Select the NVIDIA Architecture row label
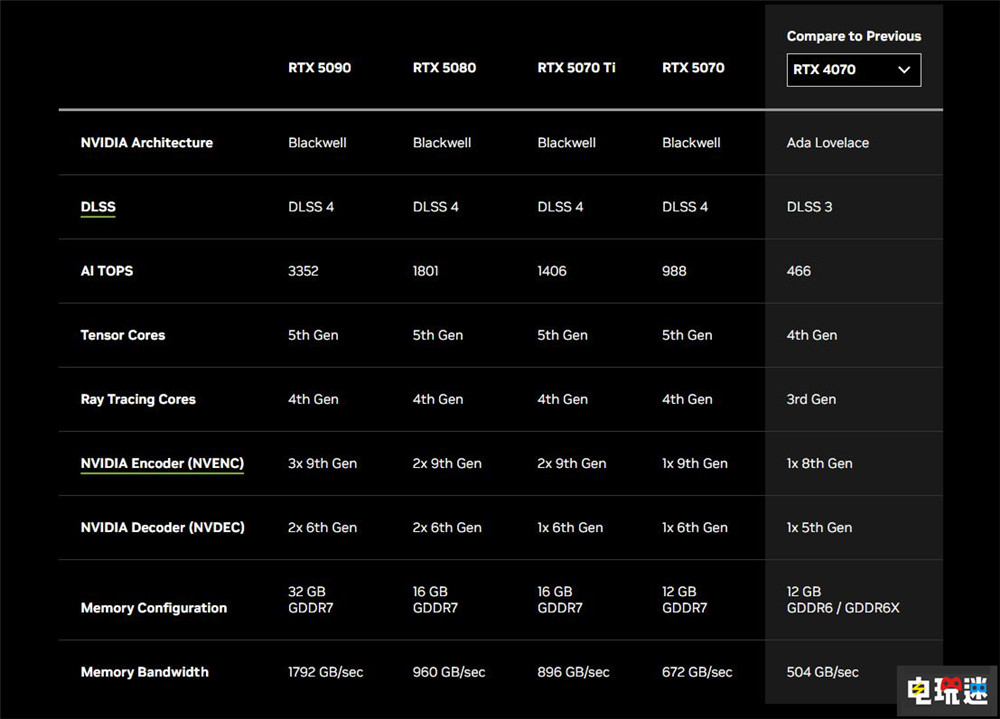The image size is (1000, 719). click(x=146, y=143)
